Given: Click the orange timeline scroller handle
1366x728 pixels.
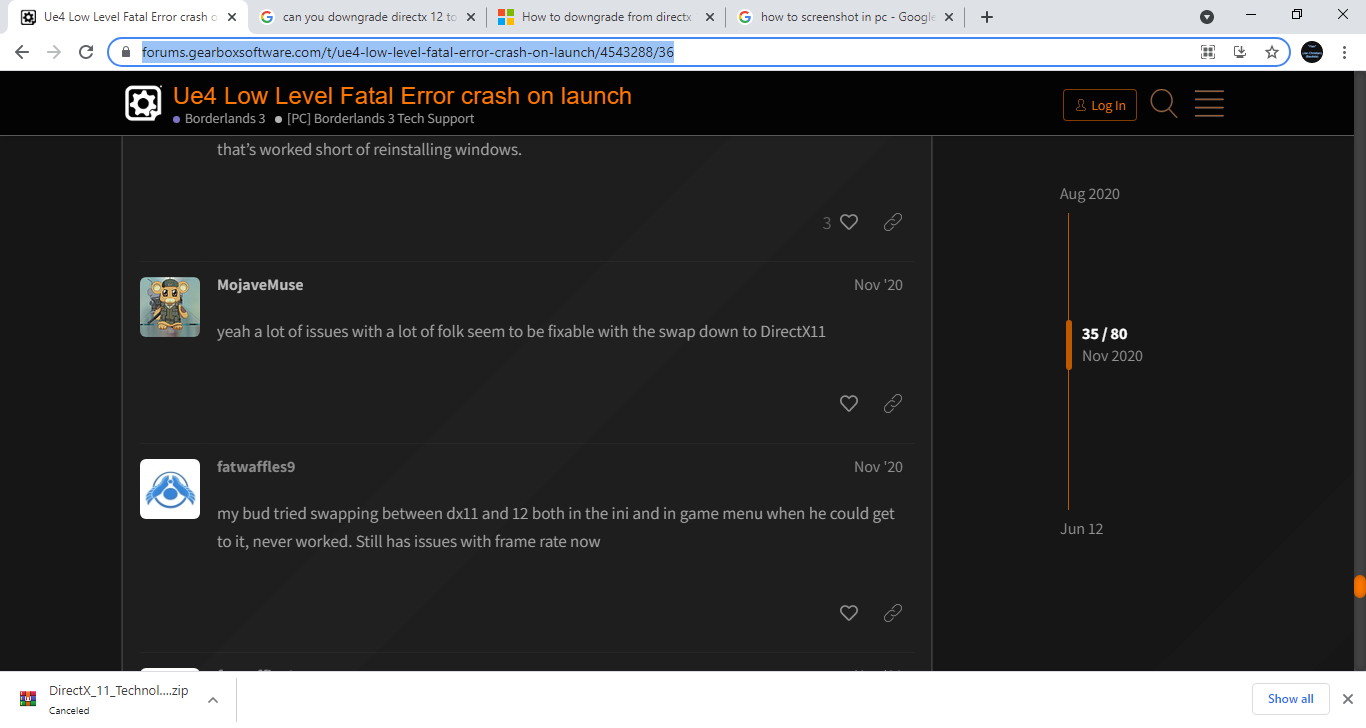Looking at the screenshot, I should coord(1068,345).
